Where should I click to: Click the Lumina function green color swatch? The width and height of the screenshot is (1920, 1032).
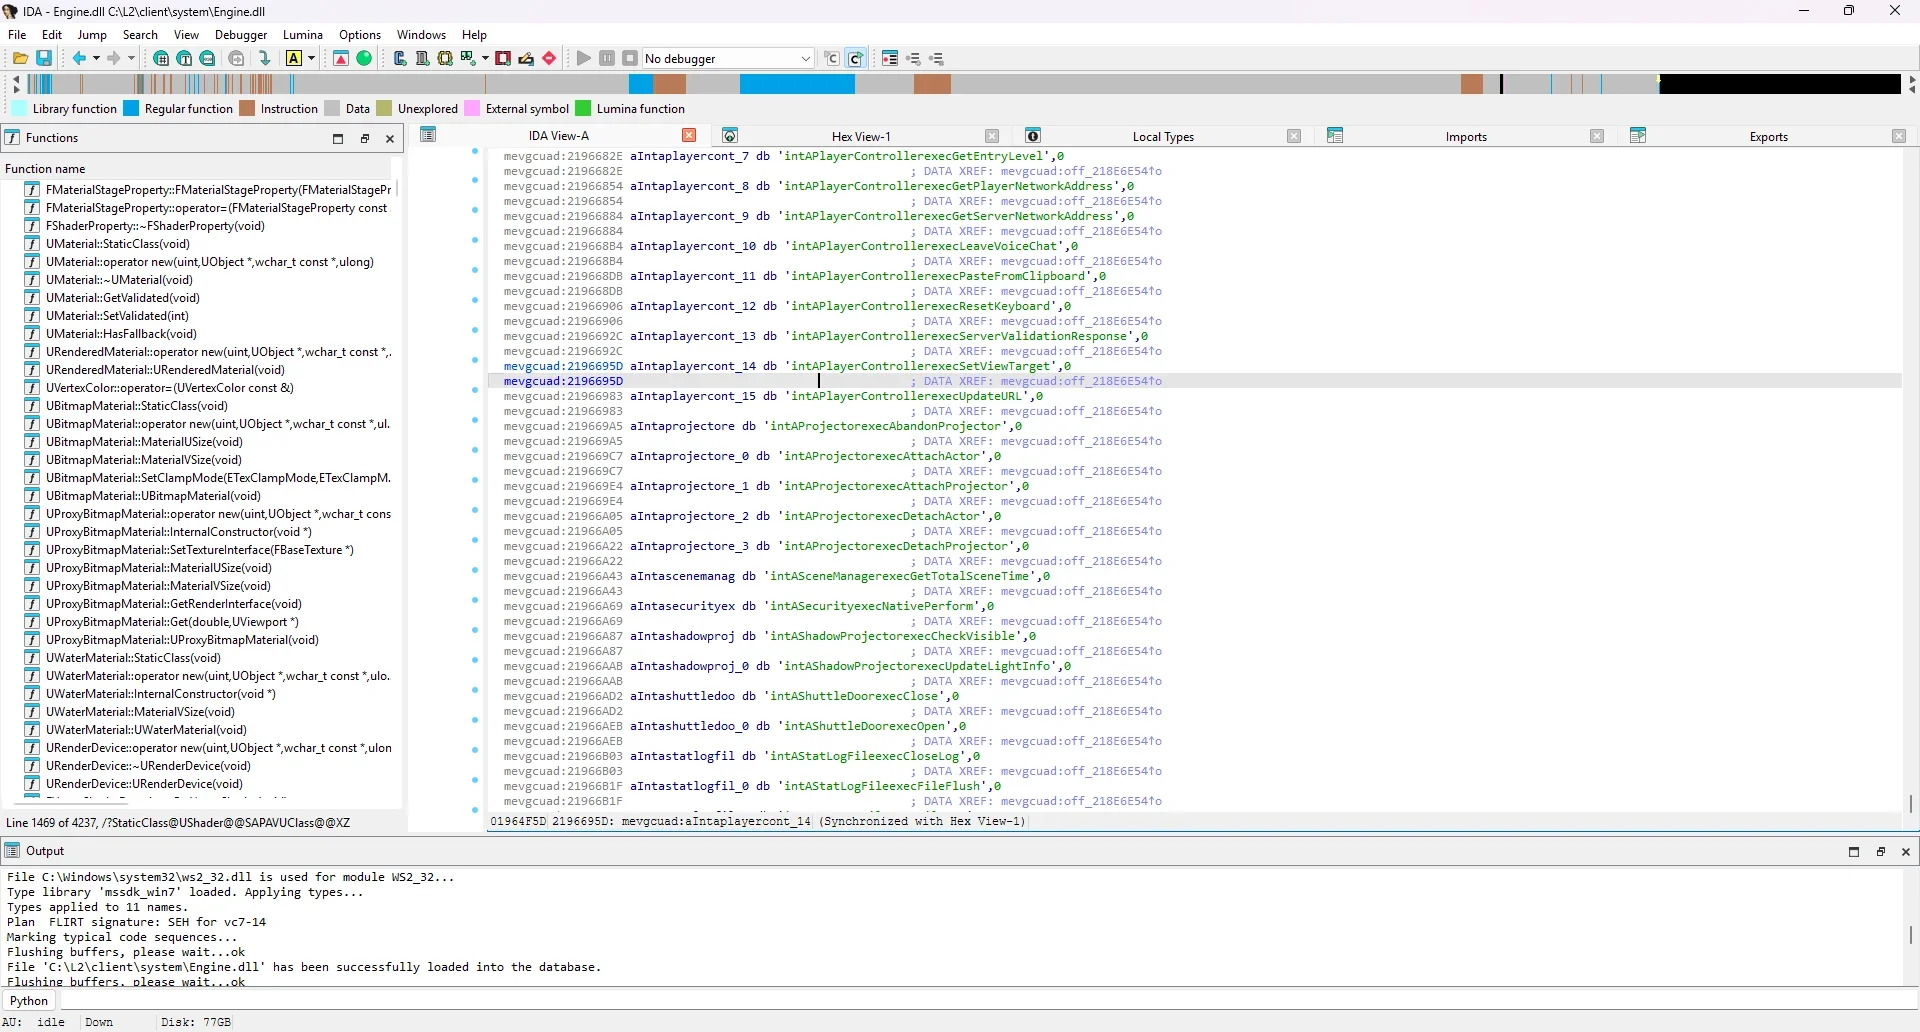[583, 109]
